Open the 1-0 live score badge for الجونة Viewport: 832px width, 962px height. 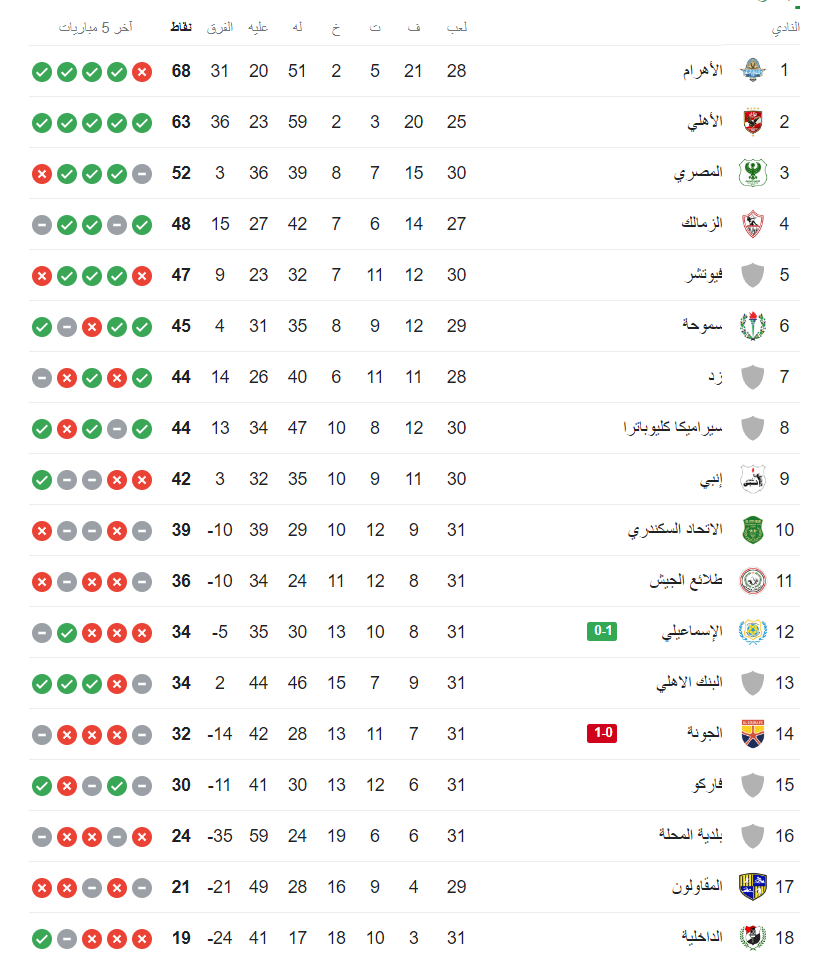coord(601,734)
